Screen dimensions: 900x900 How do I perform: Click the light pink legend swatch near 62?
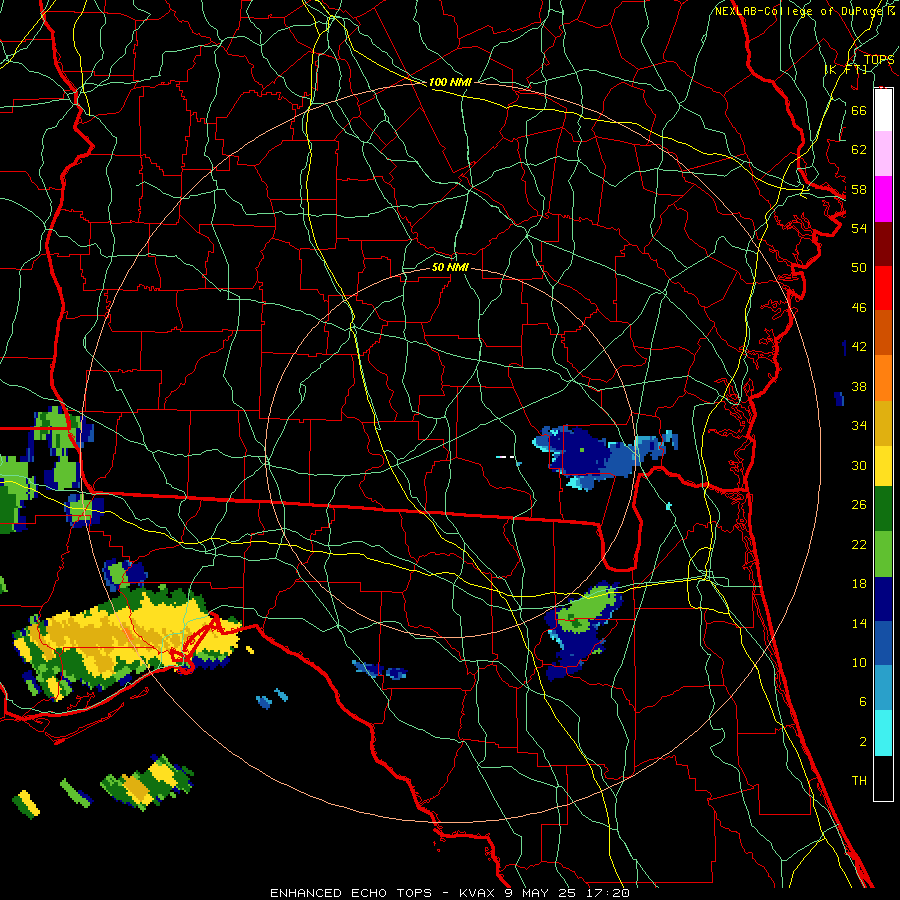tap(883, 154)
